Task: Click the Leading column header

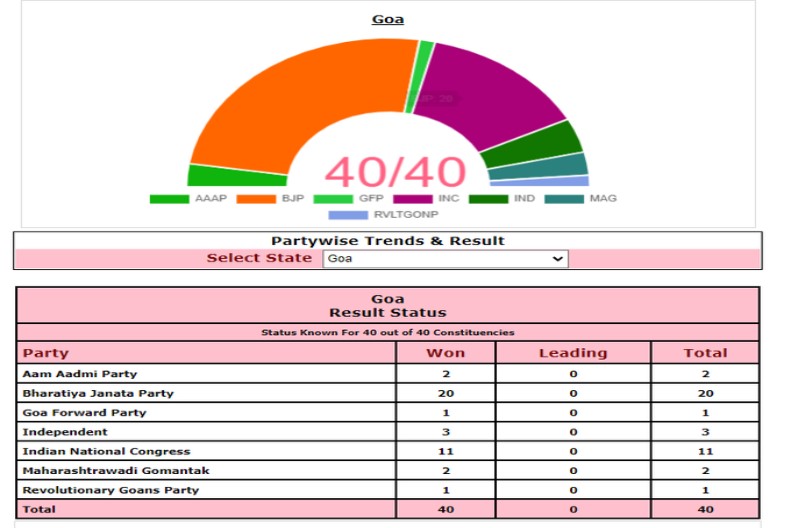Action: tap(573, 353)
